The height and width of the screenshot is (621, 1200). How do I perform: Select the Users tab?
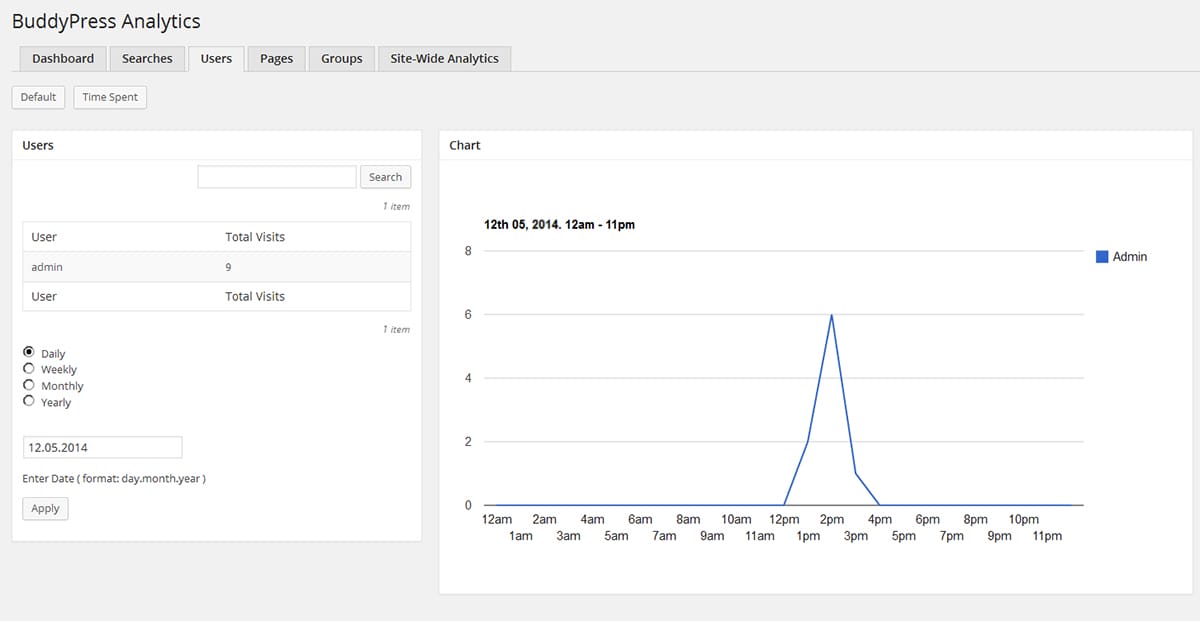click(216, 59)
